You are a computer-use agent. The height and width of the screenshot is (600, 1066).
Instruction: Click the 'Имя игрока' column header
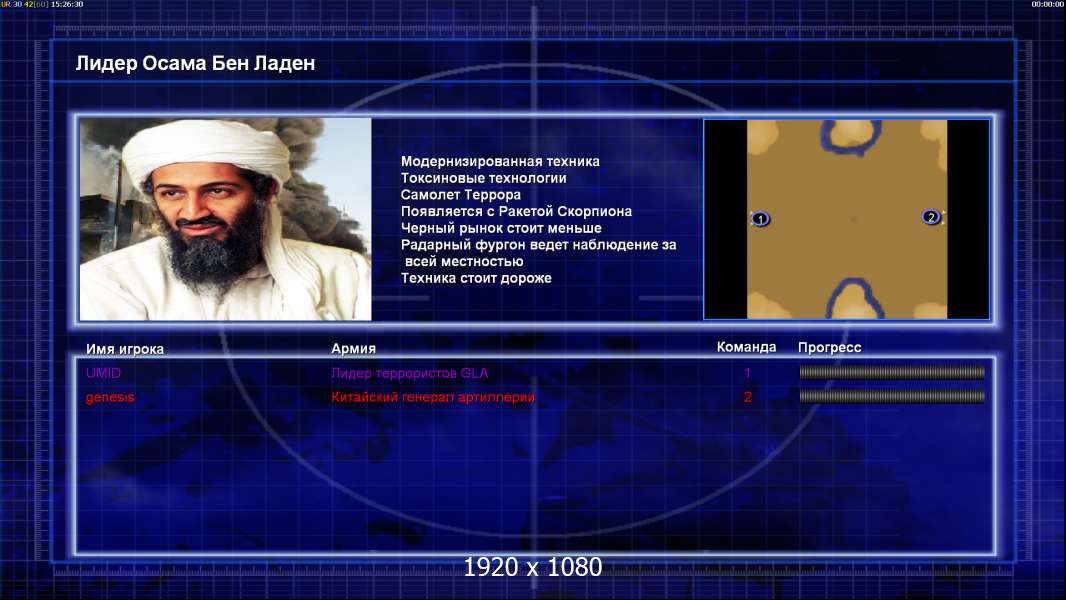point(124,349)
